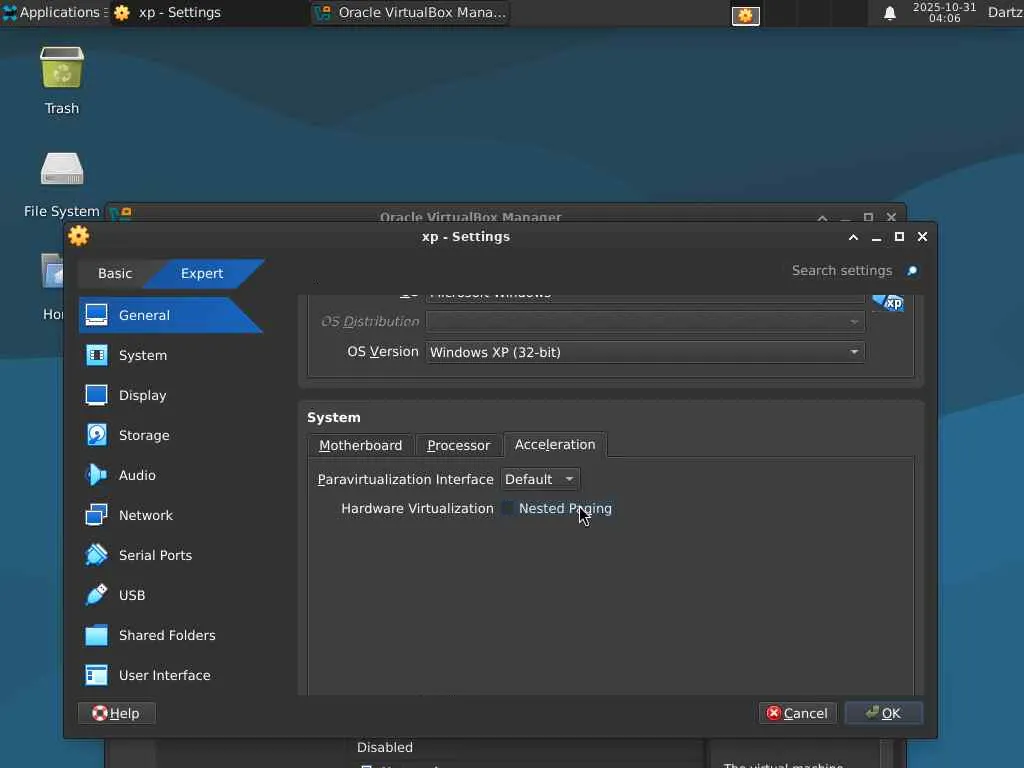Click the Cancel button
This screenshot has height=768, width=1024.
pos(797,713)
